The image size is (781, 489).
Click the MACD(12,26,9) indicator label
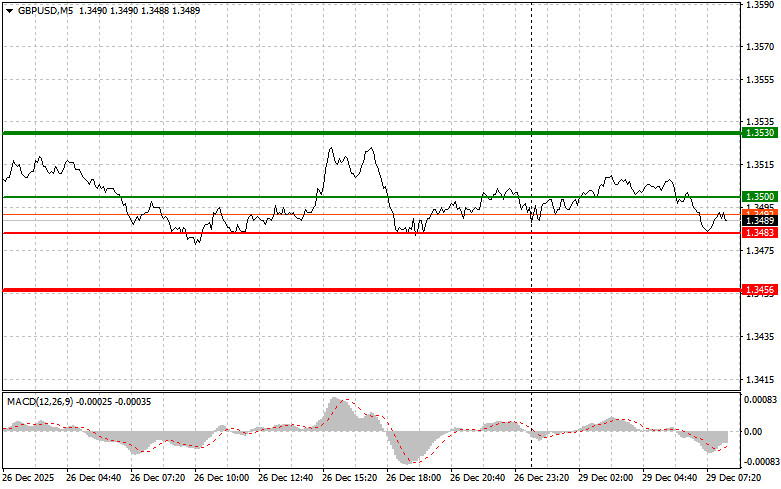[x=40, y=401]
